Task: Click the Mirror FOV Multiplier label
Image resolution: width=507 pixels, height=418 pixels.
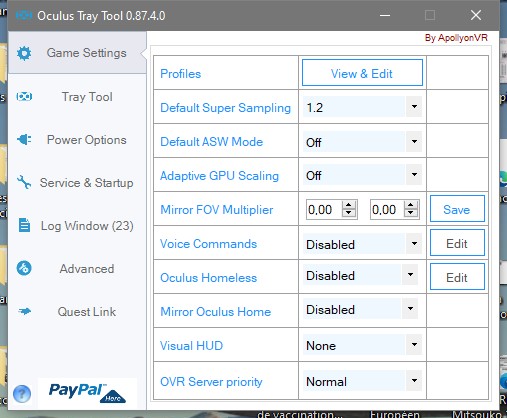Action: tap(217, 210)
